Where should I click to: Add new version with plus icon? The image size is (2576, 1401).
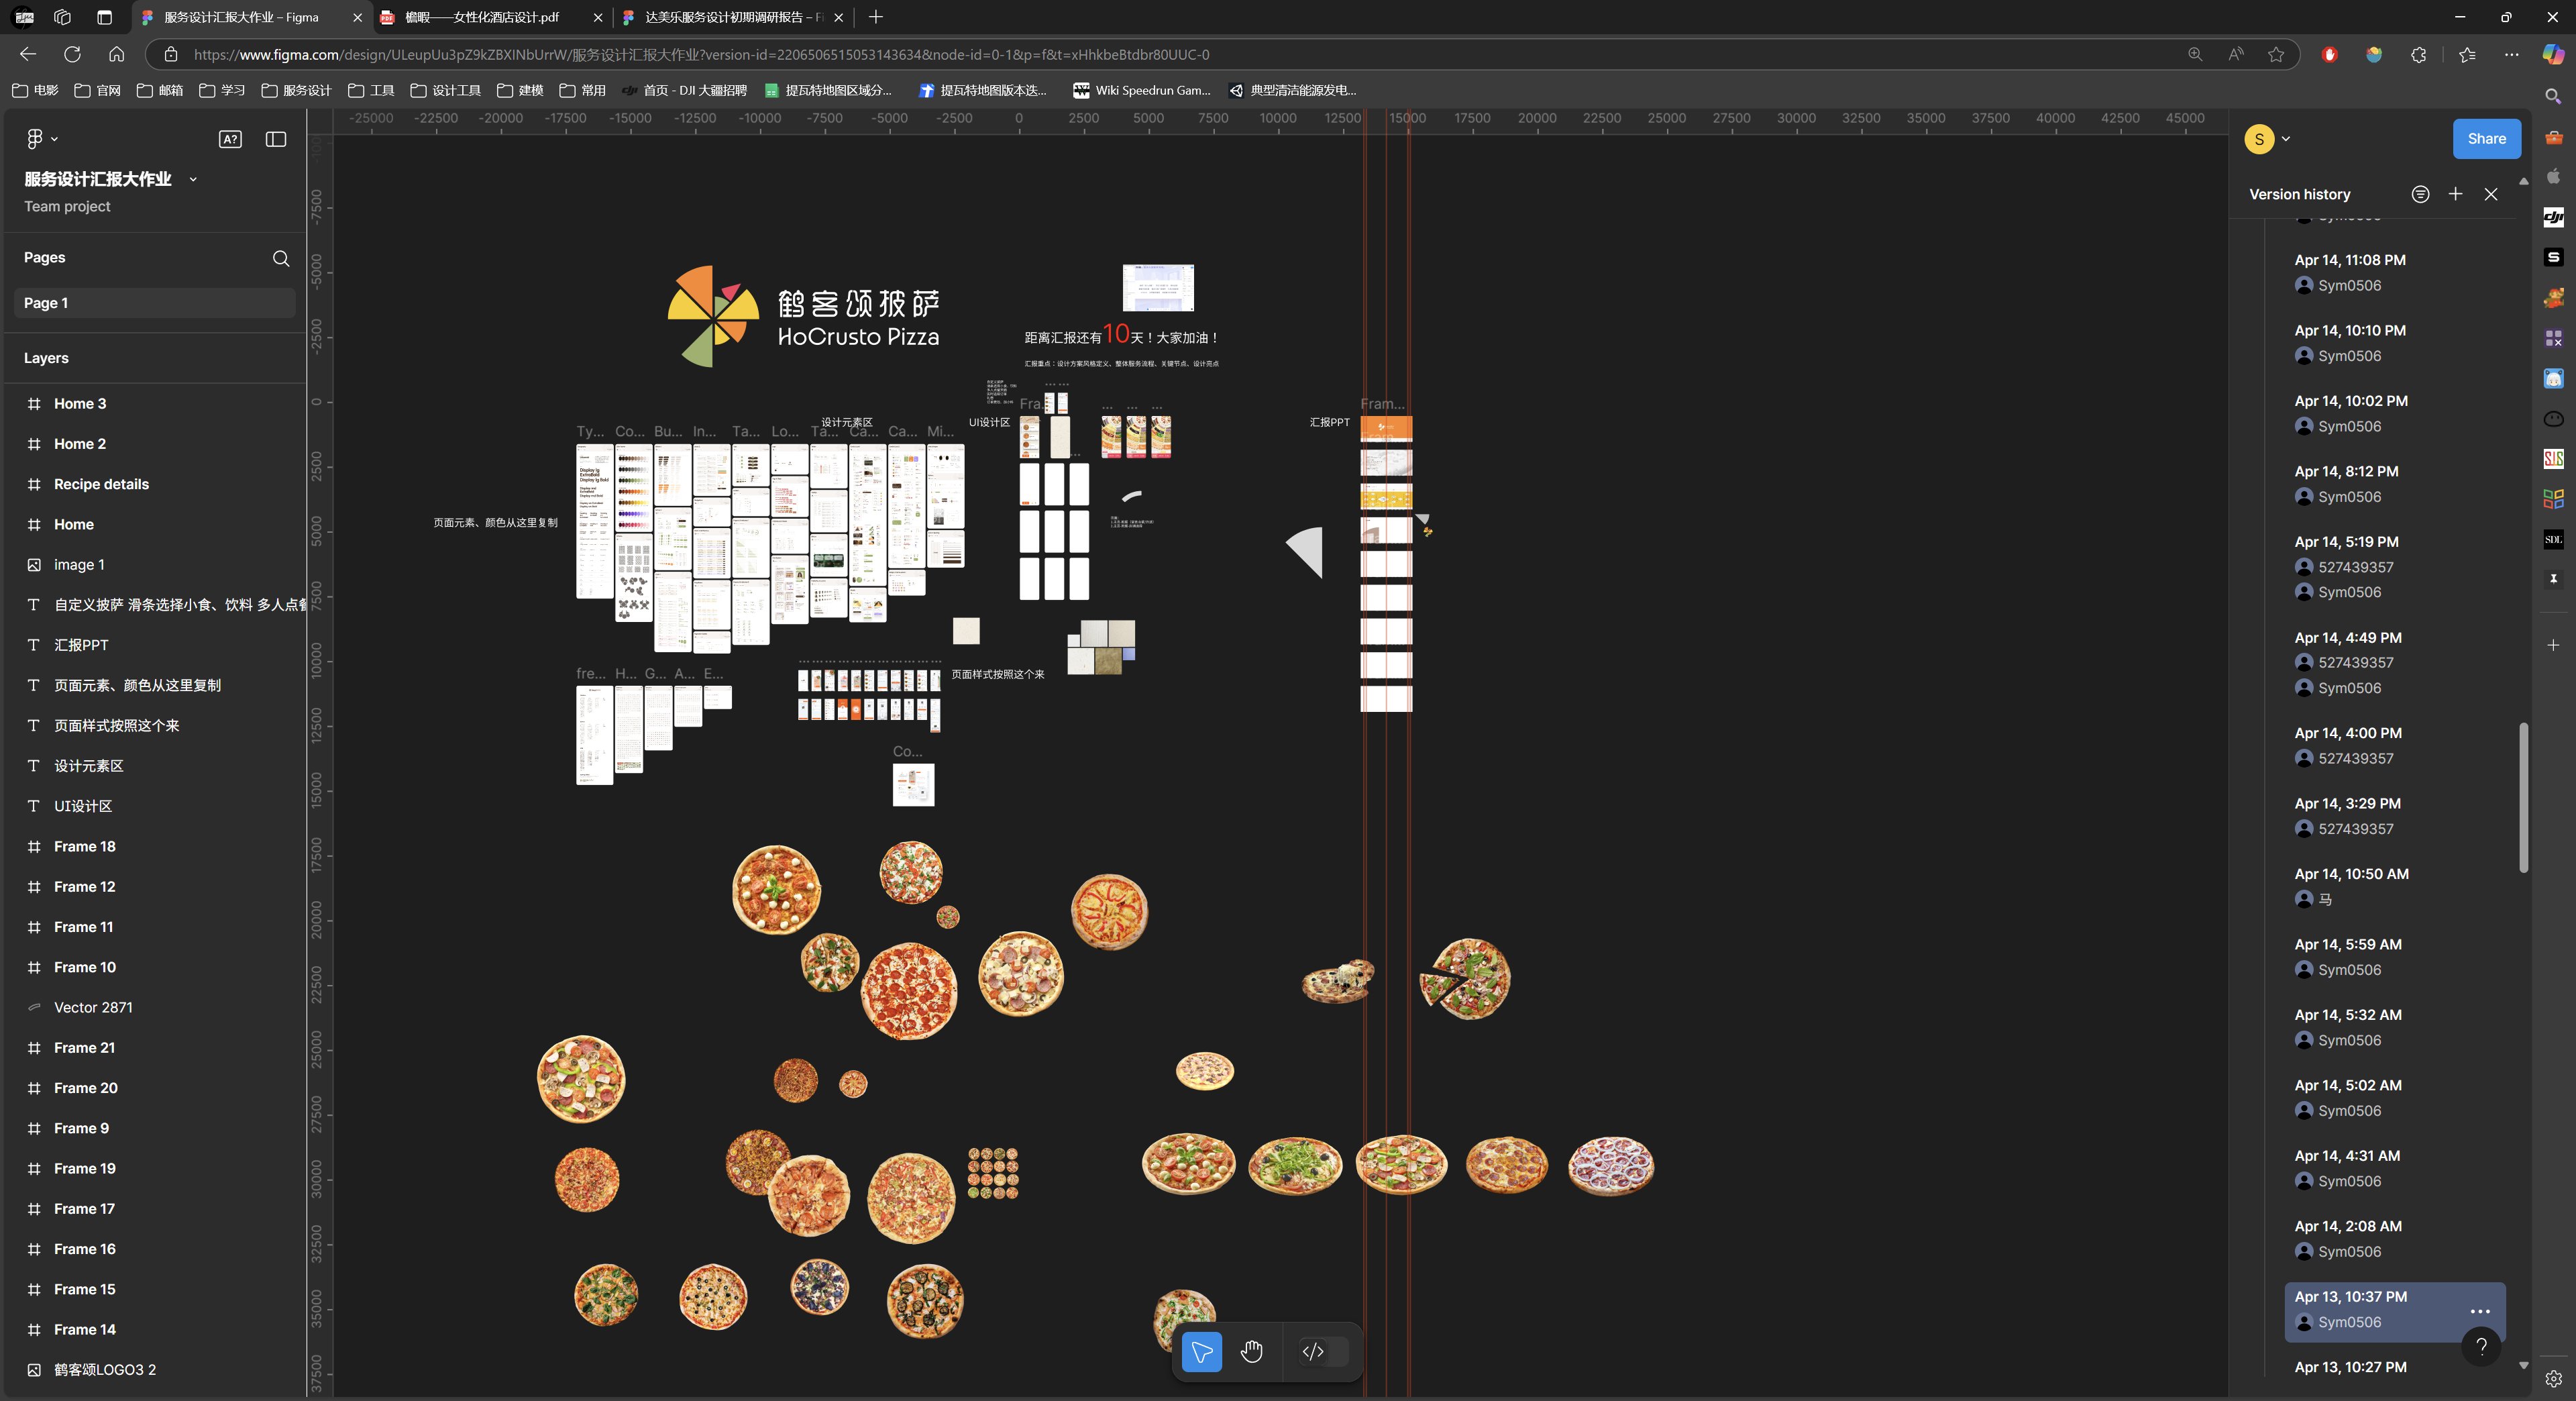pos(2455,194)
